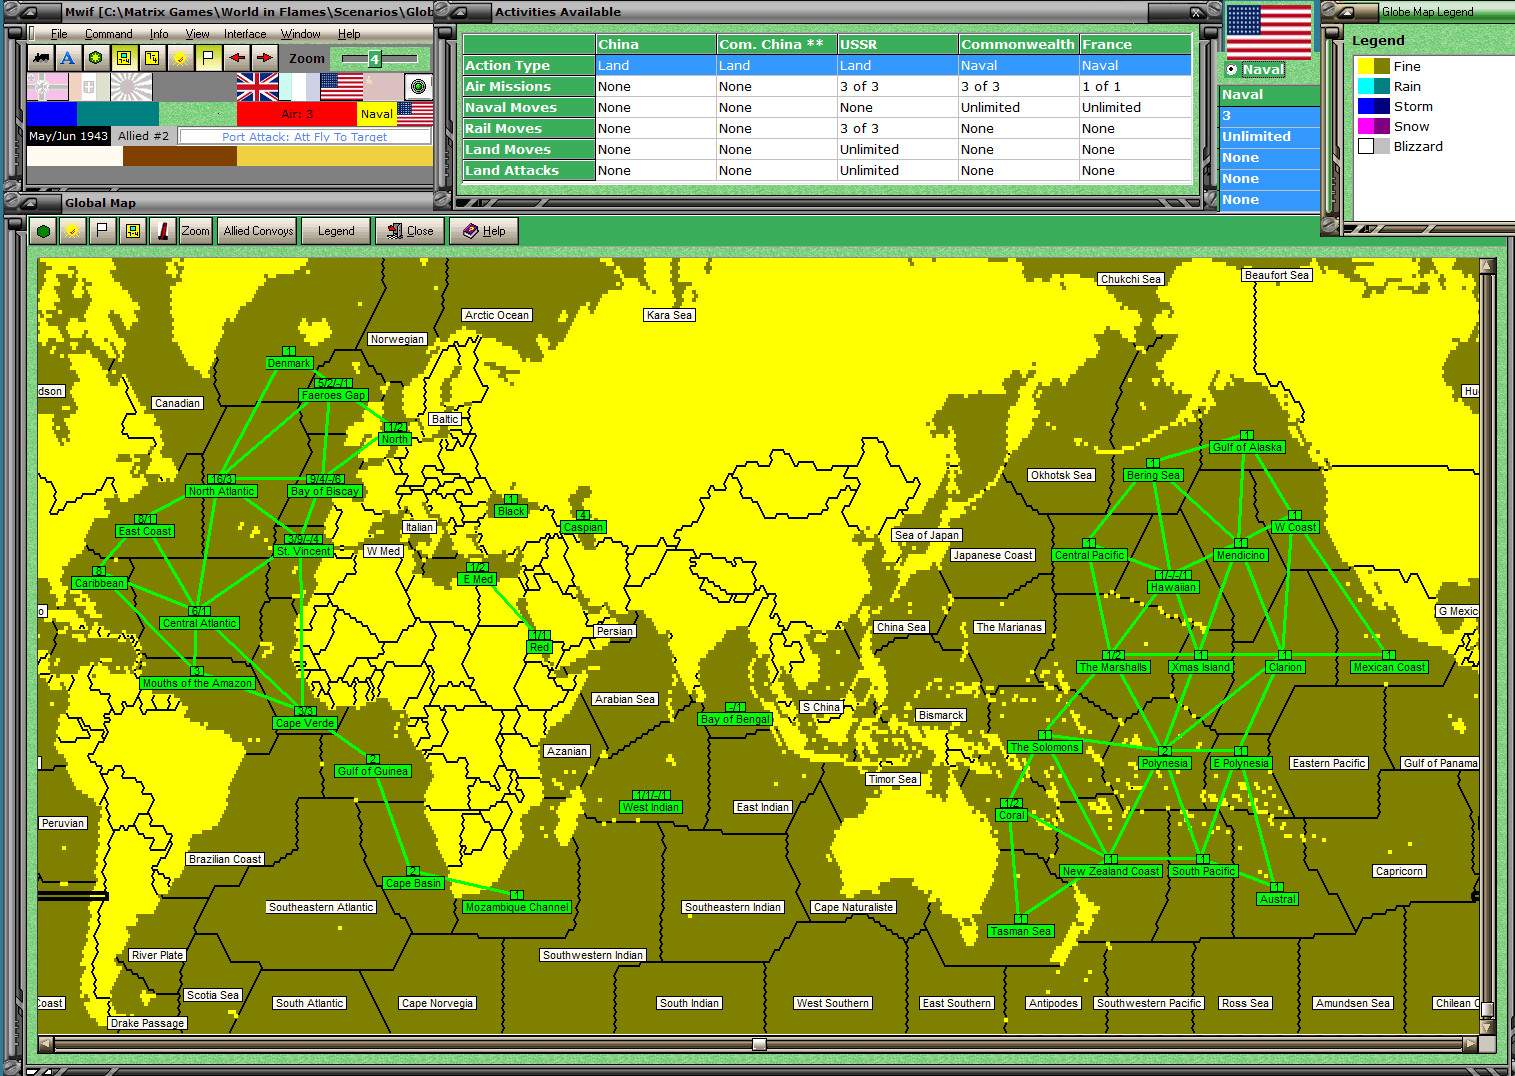Click the Tasman Sea label on map
This screenshot has height=1076, width=1515.
click(1021, 931)
